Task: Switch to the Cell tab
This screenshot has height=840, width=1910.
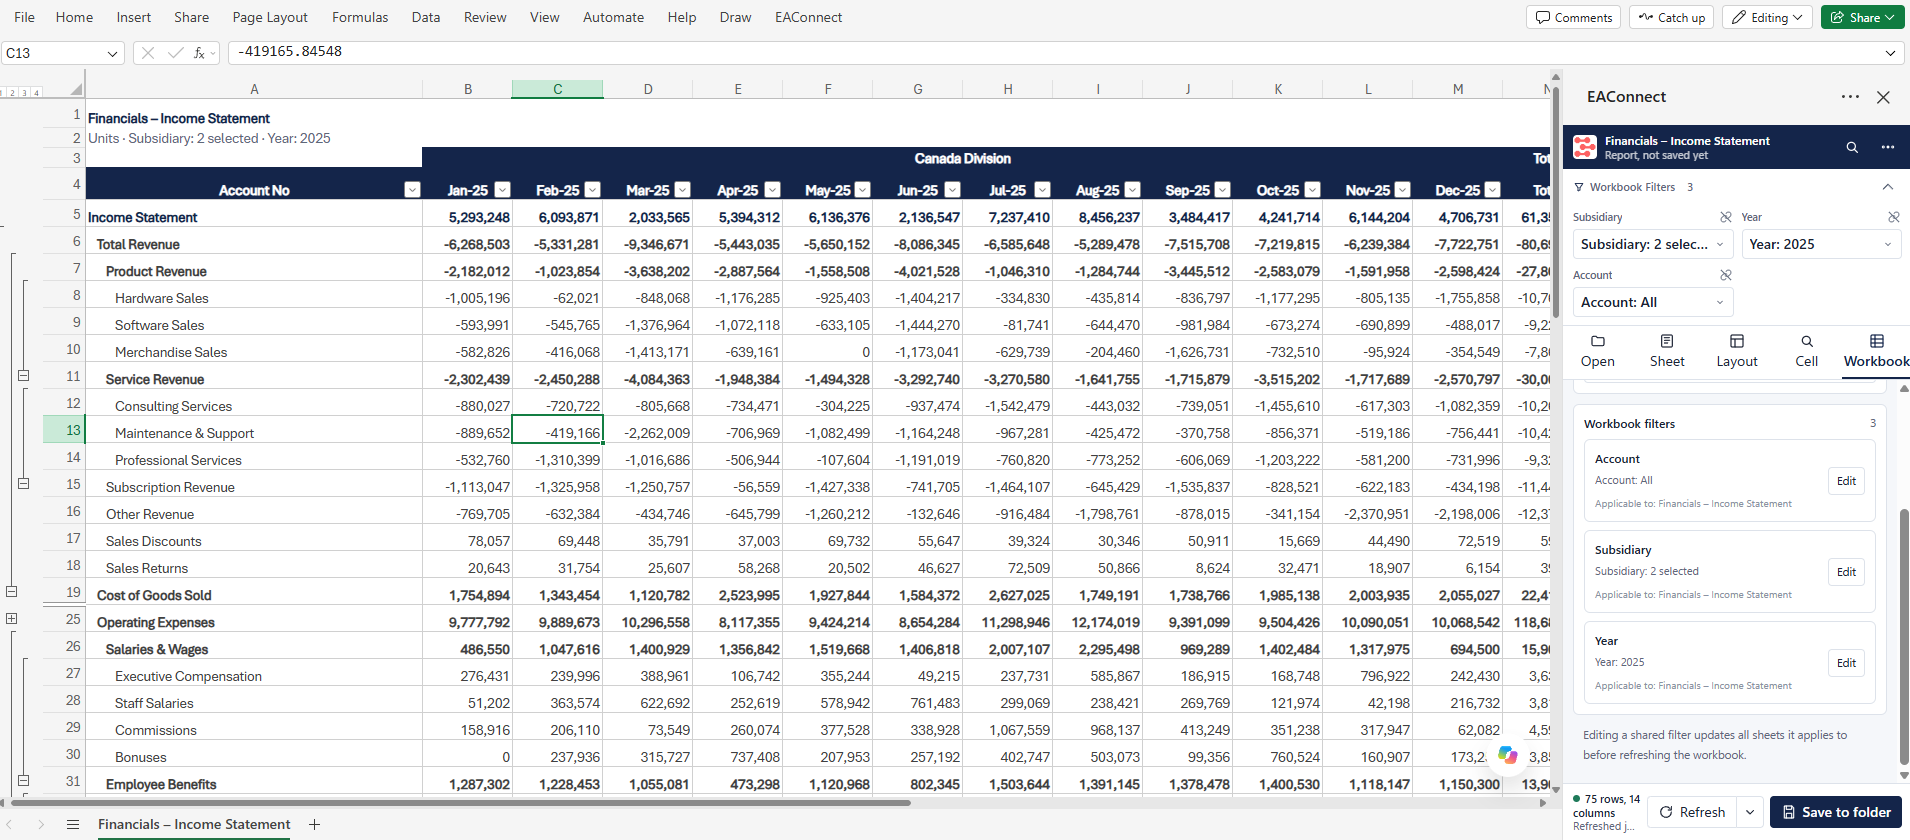Action: coord(1806,351)
